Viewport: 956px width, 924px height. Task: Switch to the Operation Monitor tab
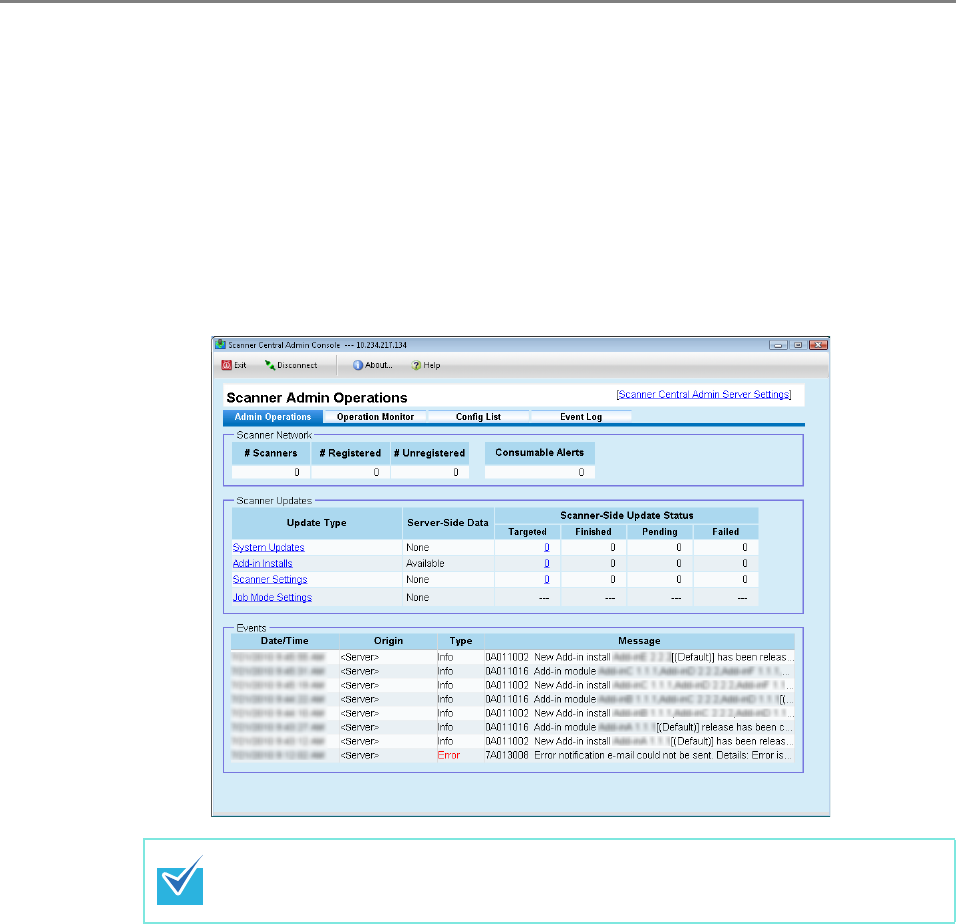[x=375, y=416]
